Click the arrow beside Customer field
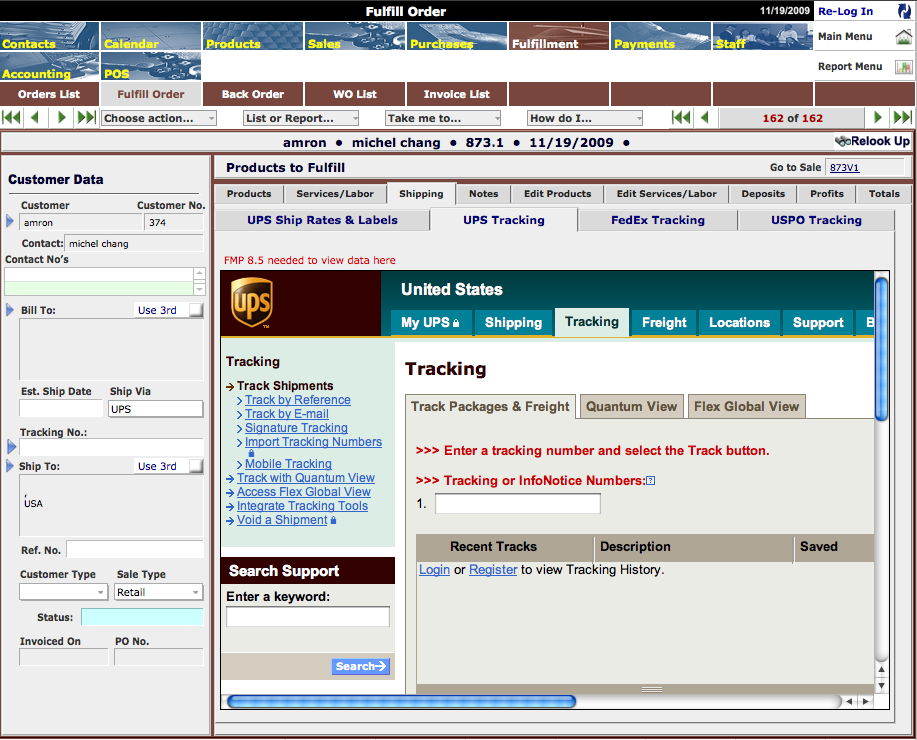Image resolution: width=917 pixels, height=740 pixels. click(x=9, y=221)
